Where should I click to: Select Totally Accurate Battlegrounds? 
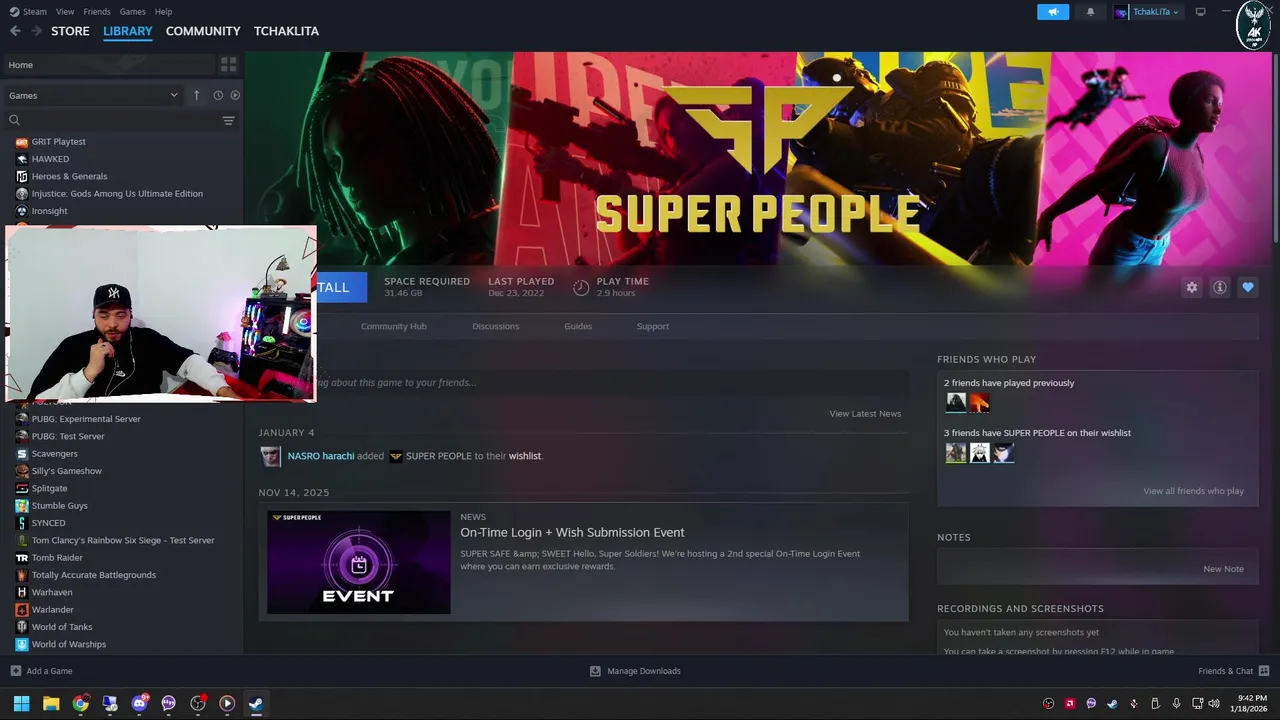point(93,575)
